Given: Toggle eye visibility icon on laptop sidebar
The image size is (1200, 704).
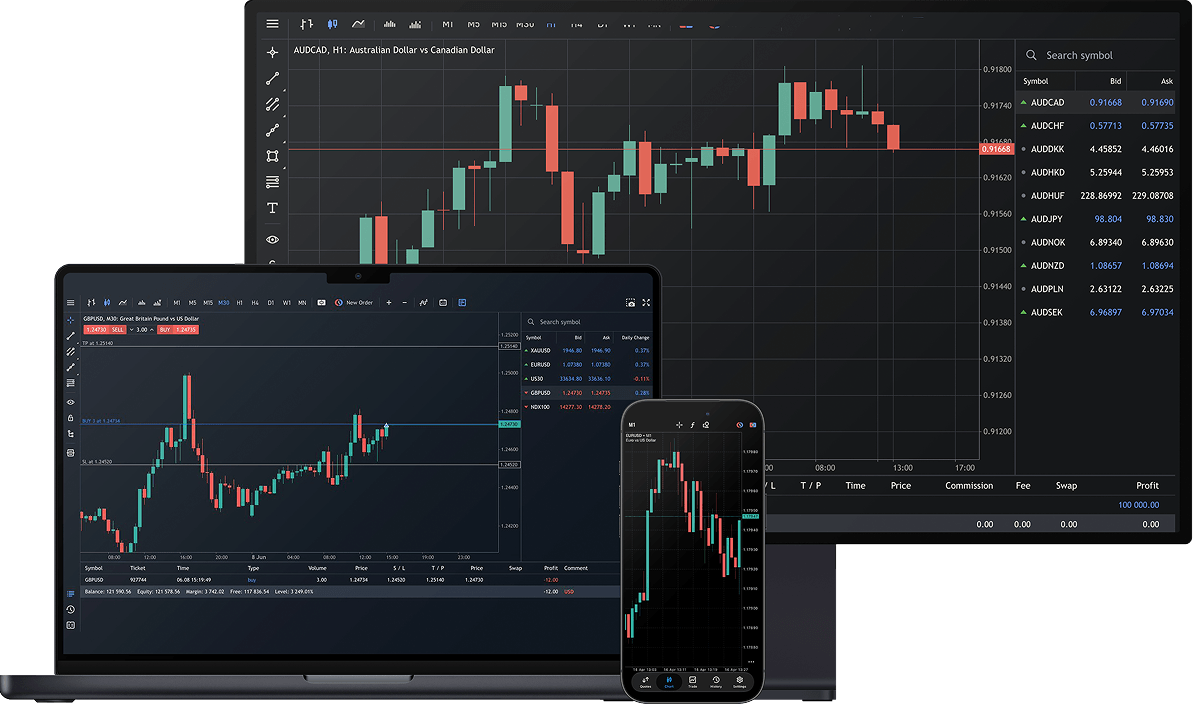Looking at the screenshot, I should pos(70,402).
